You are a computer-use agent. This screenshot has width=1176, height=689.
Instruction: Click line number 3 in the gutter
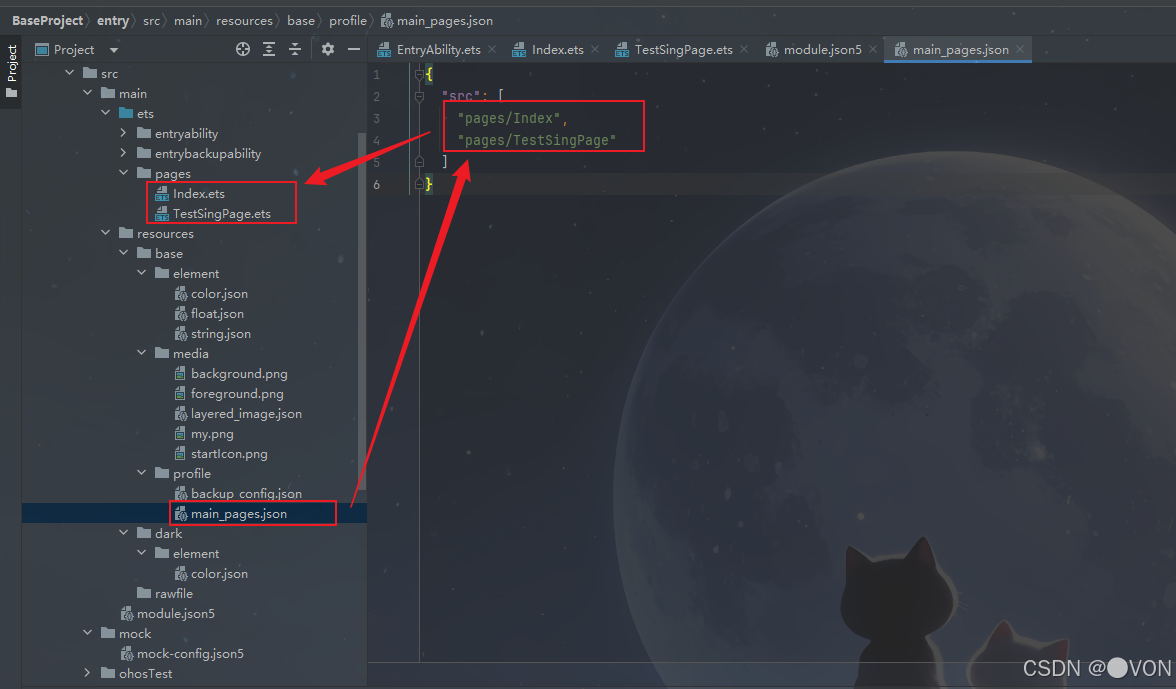pos(376,118)
